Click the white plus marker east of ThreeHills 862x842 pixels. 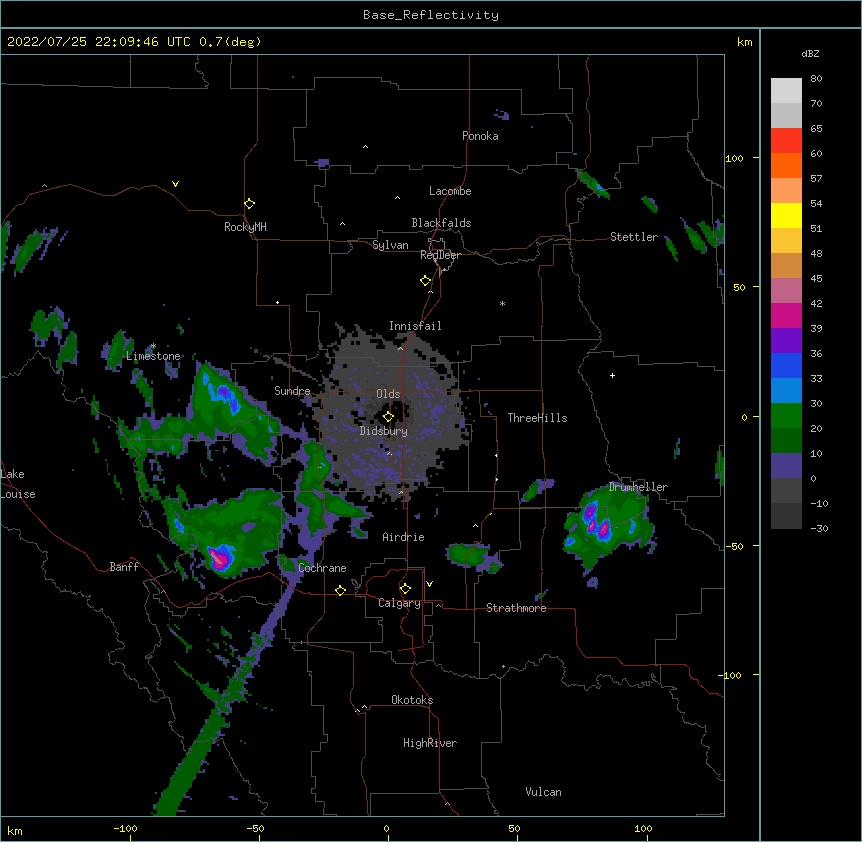click(x=612, y=375)
